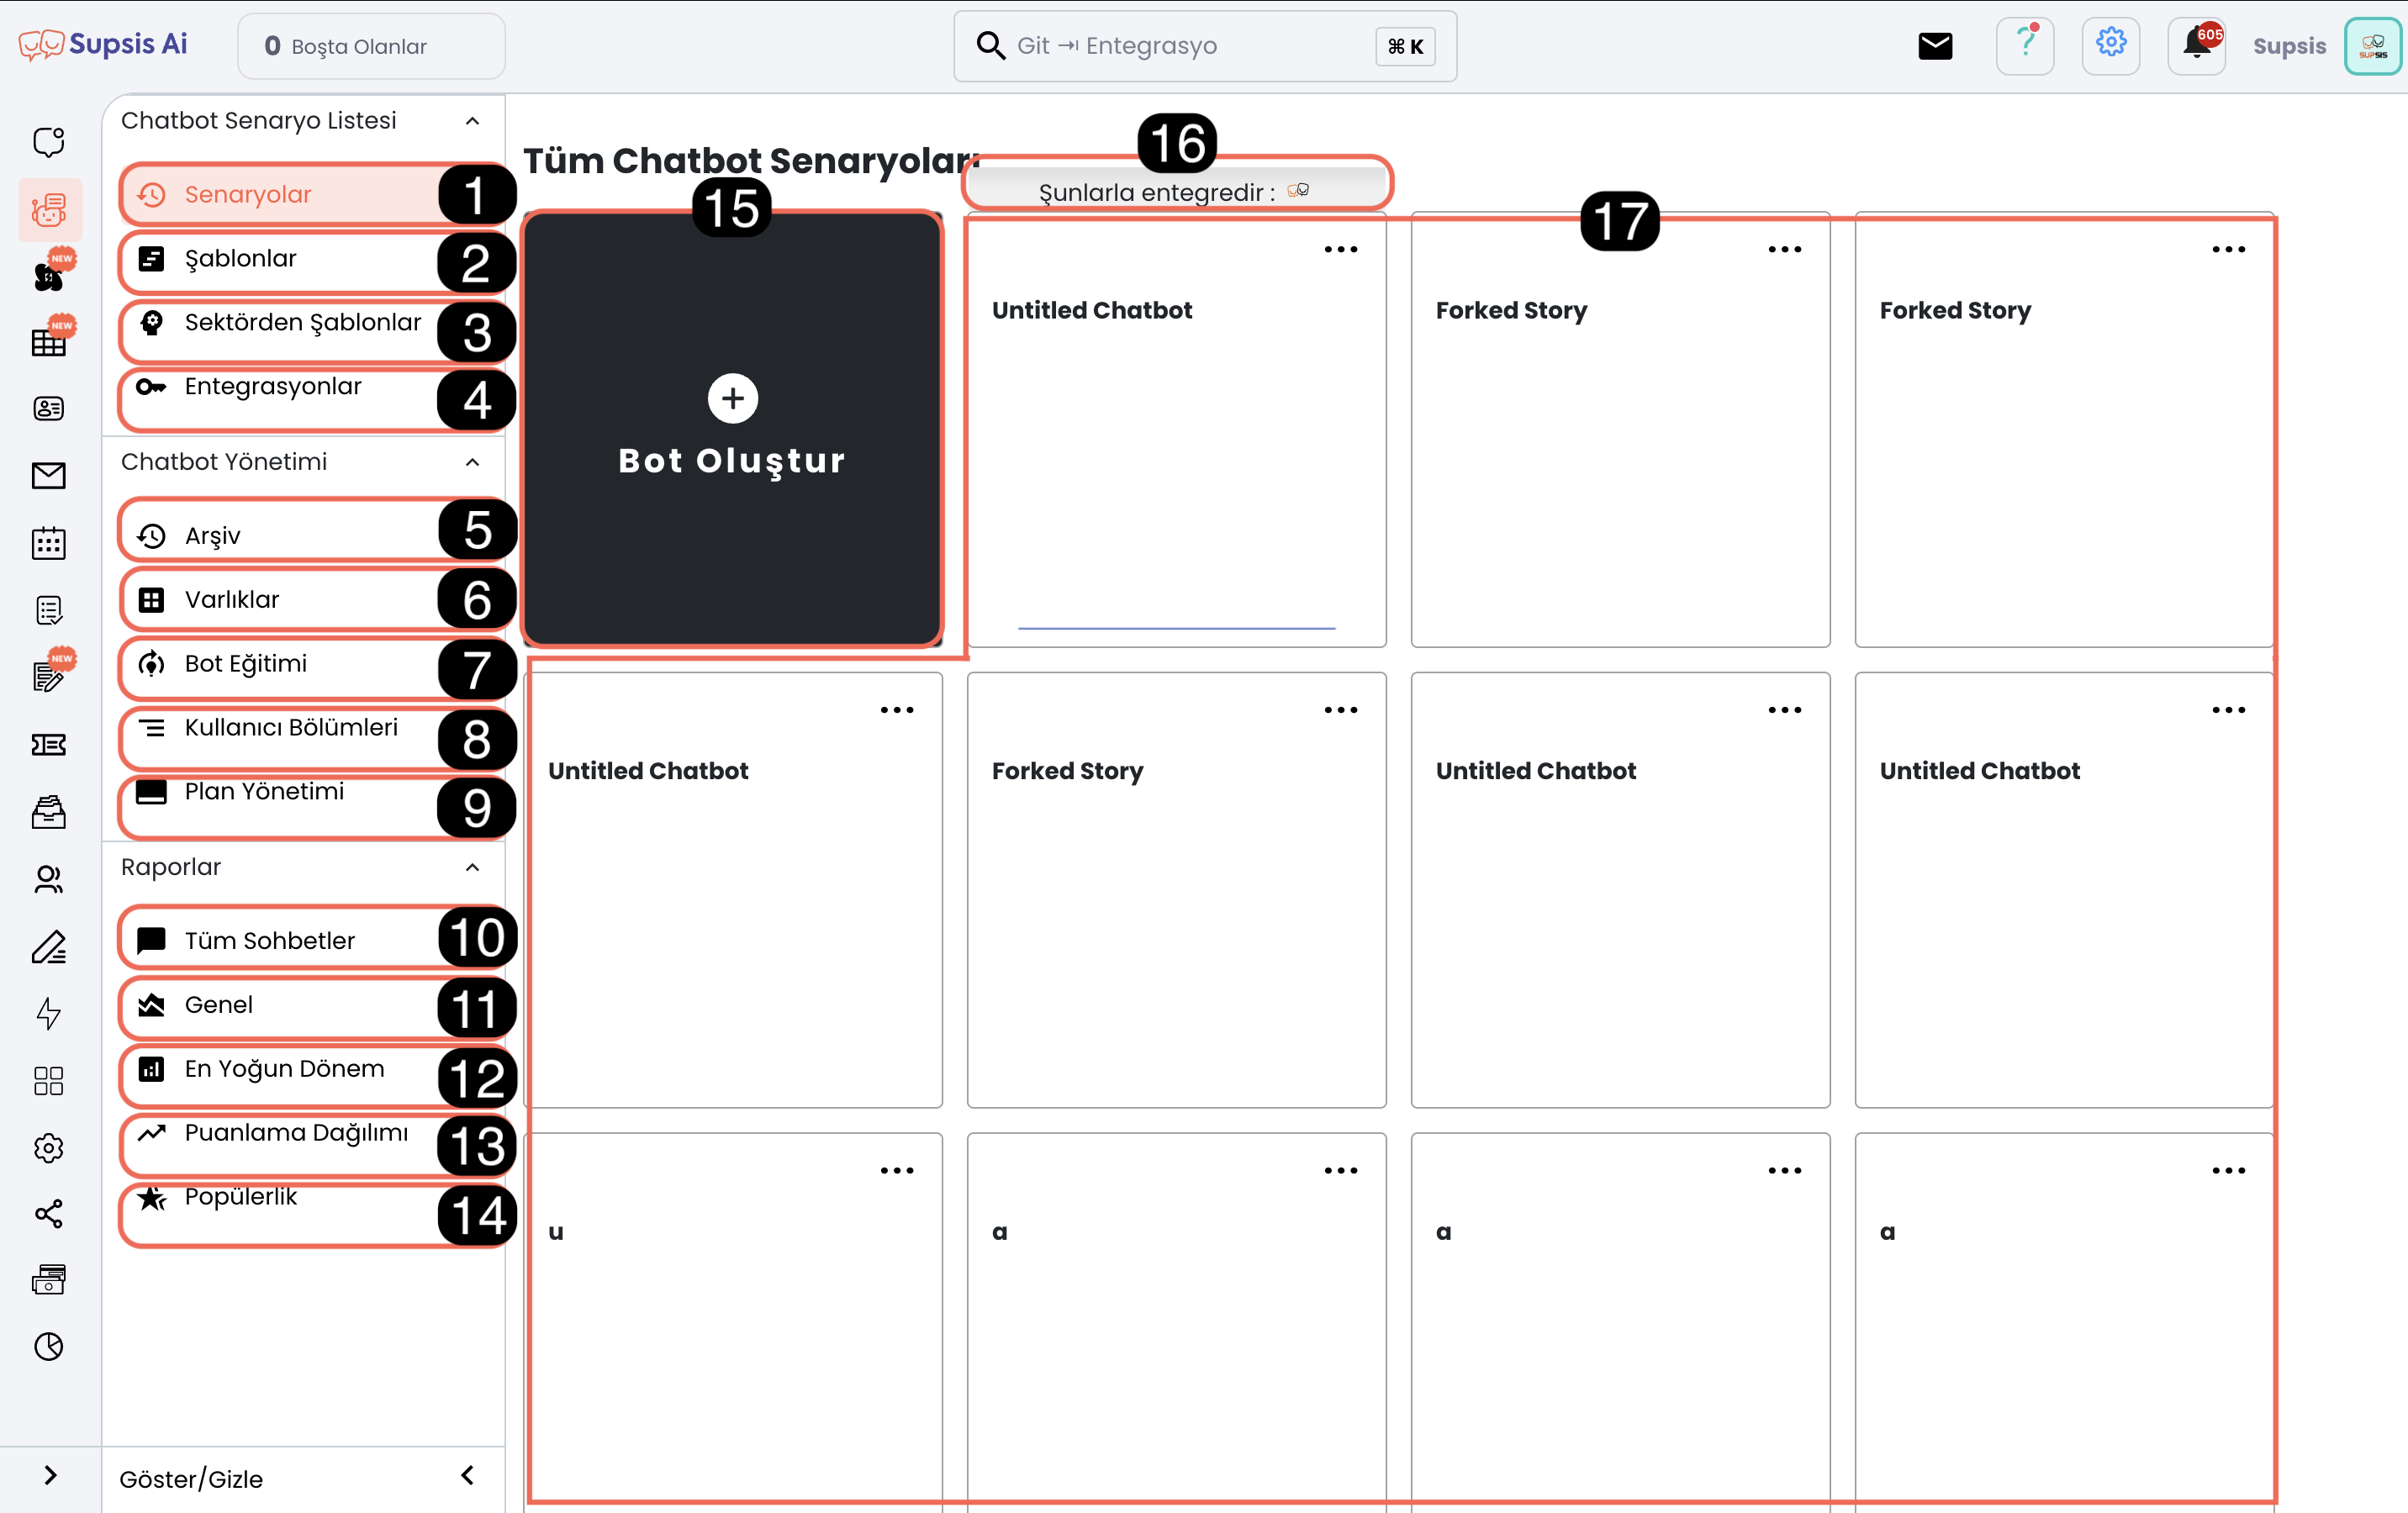Open the payment card icon in left rail

(48, 1280)
